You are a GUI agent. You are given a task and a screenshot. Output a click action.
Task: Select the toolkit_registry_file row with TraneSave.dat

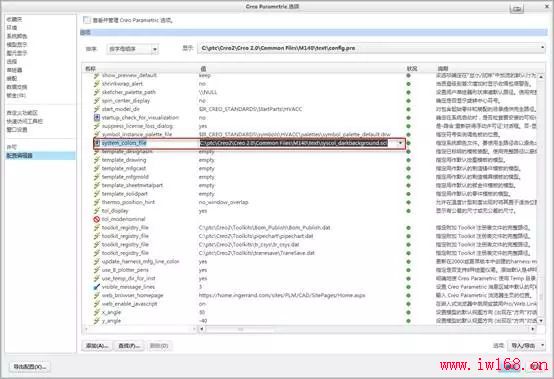[x=311, y=253]
